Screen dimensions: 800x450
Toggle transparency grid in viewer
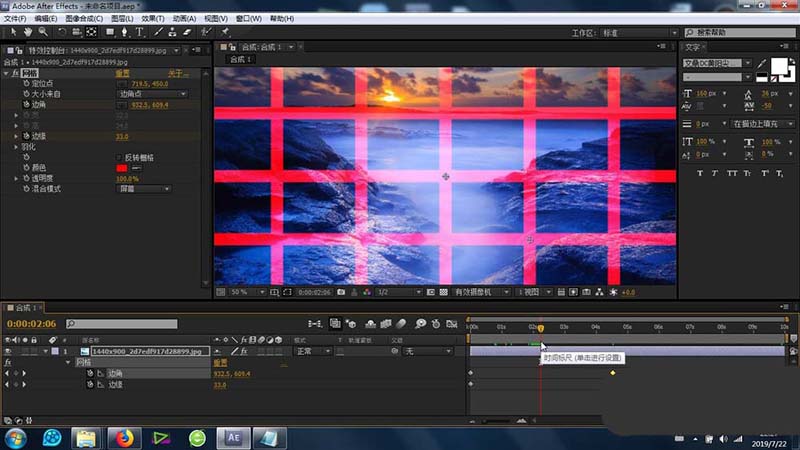[443, 292]
